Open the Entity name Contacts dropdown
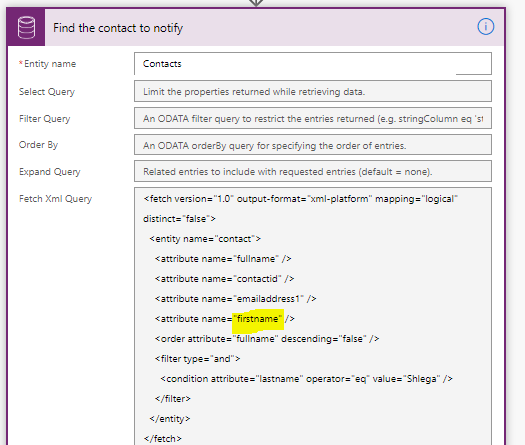Viewport: 525px width, 445px height. 313,64
